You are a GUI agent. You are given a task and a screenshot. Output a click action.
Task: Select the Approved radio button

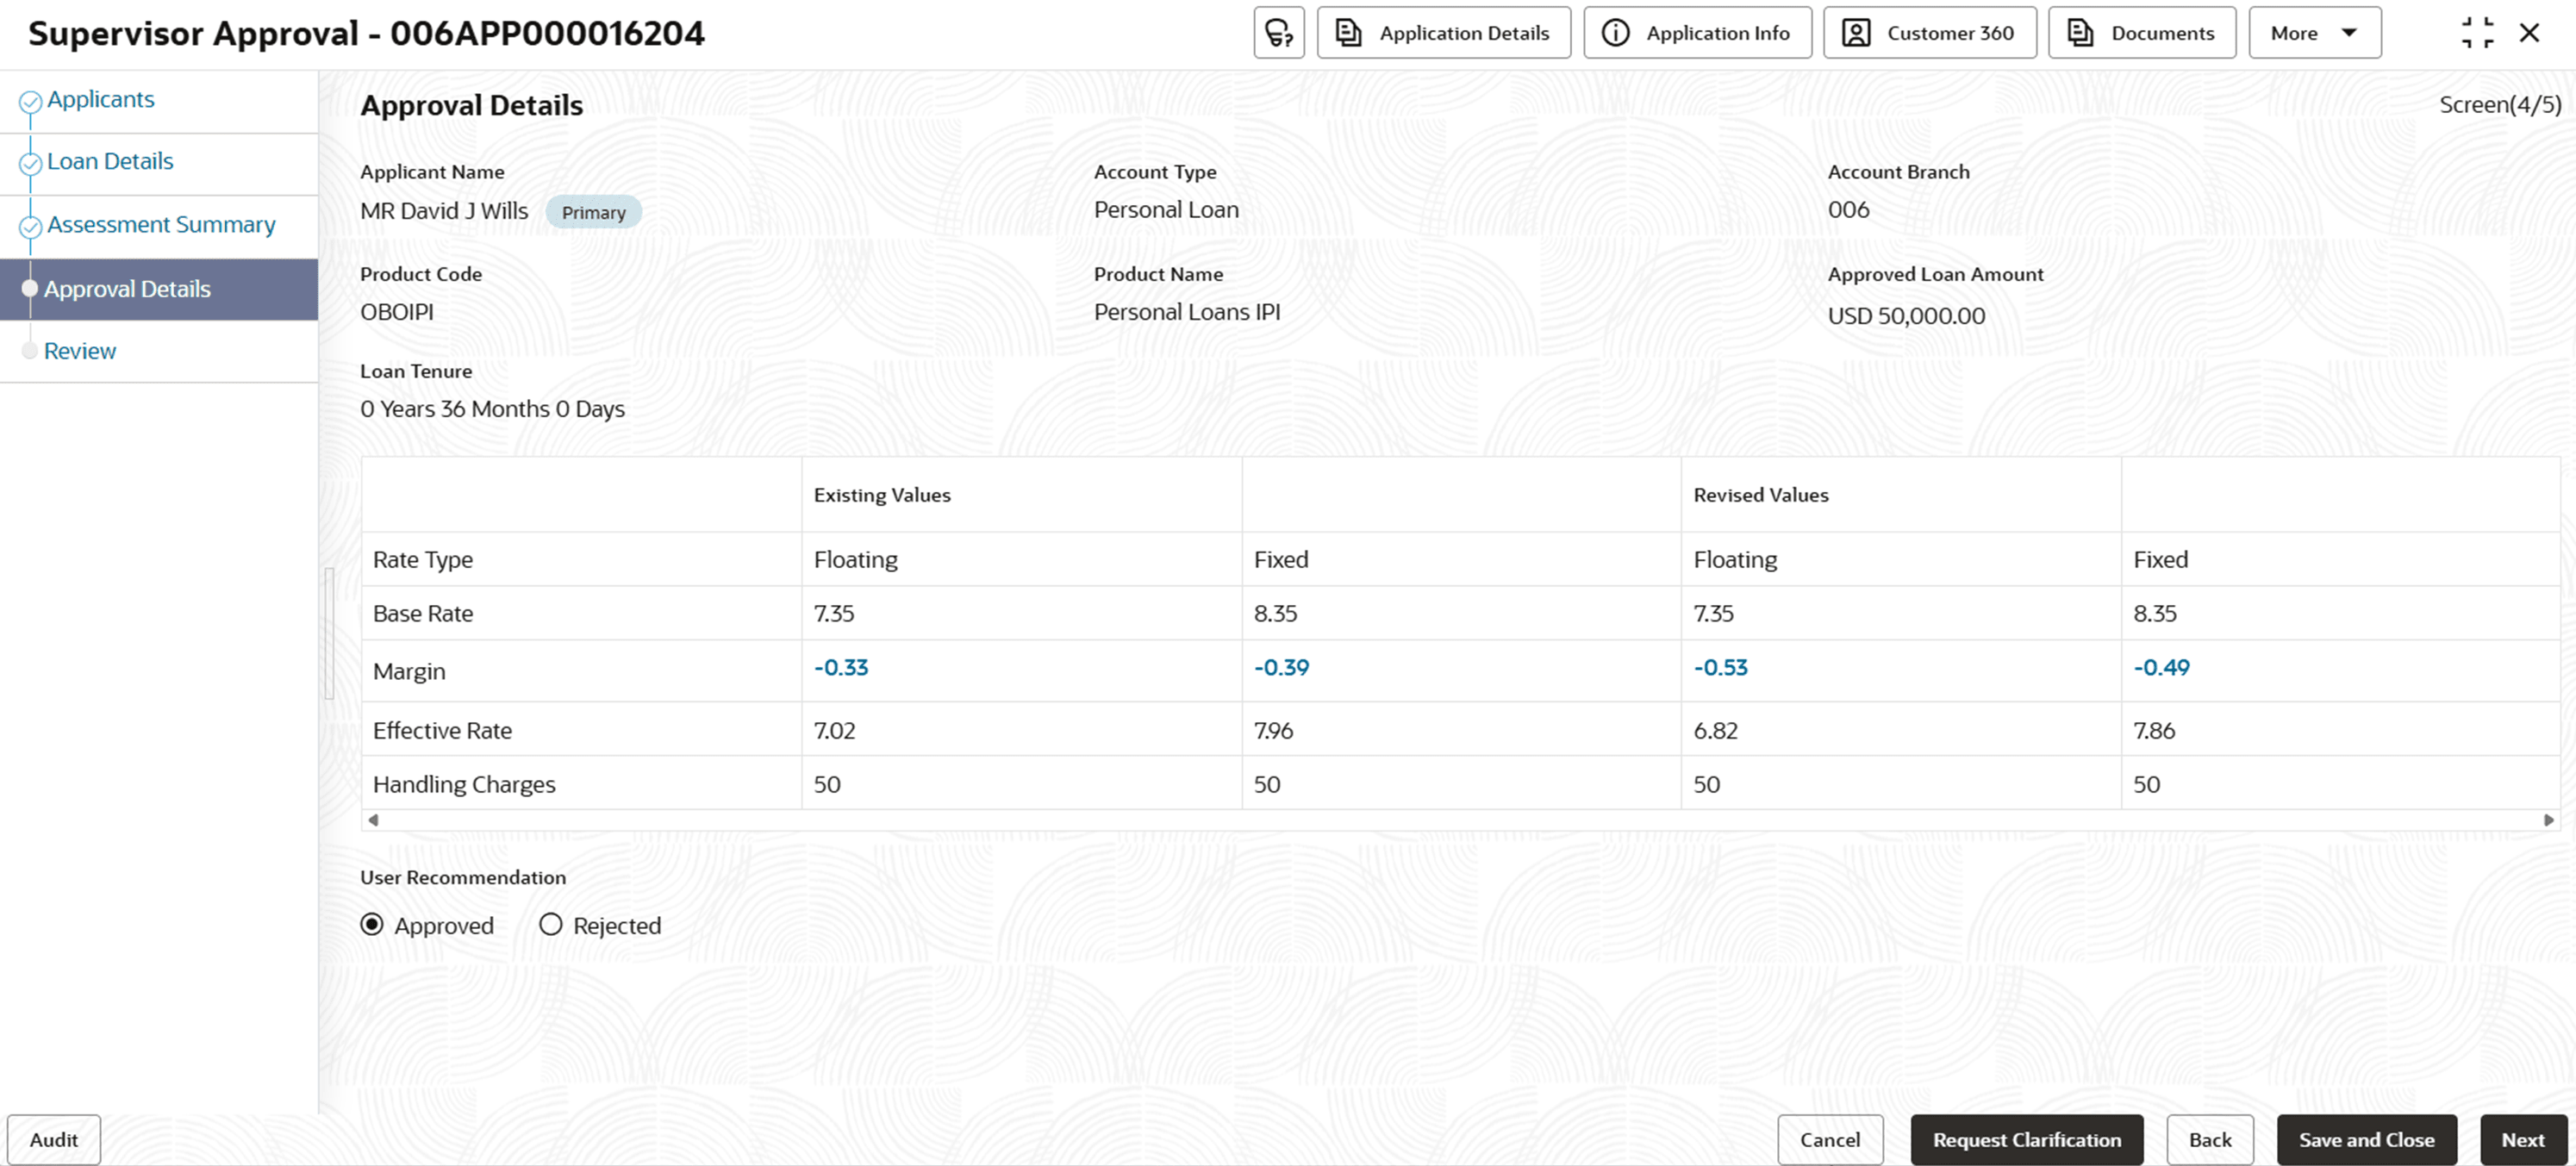point(372,924)
